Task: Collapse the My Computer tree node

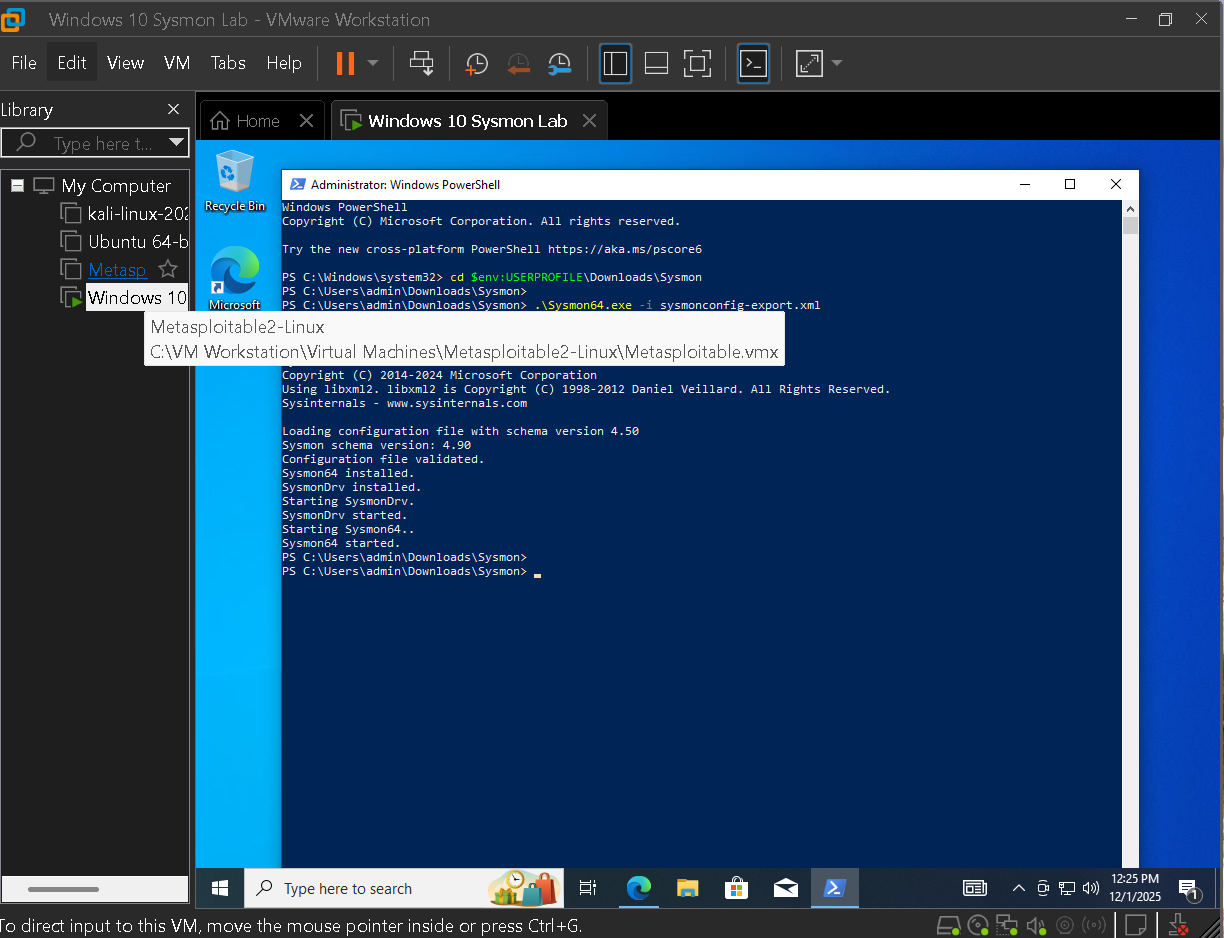Action: click(16, 185)
